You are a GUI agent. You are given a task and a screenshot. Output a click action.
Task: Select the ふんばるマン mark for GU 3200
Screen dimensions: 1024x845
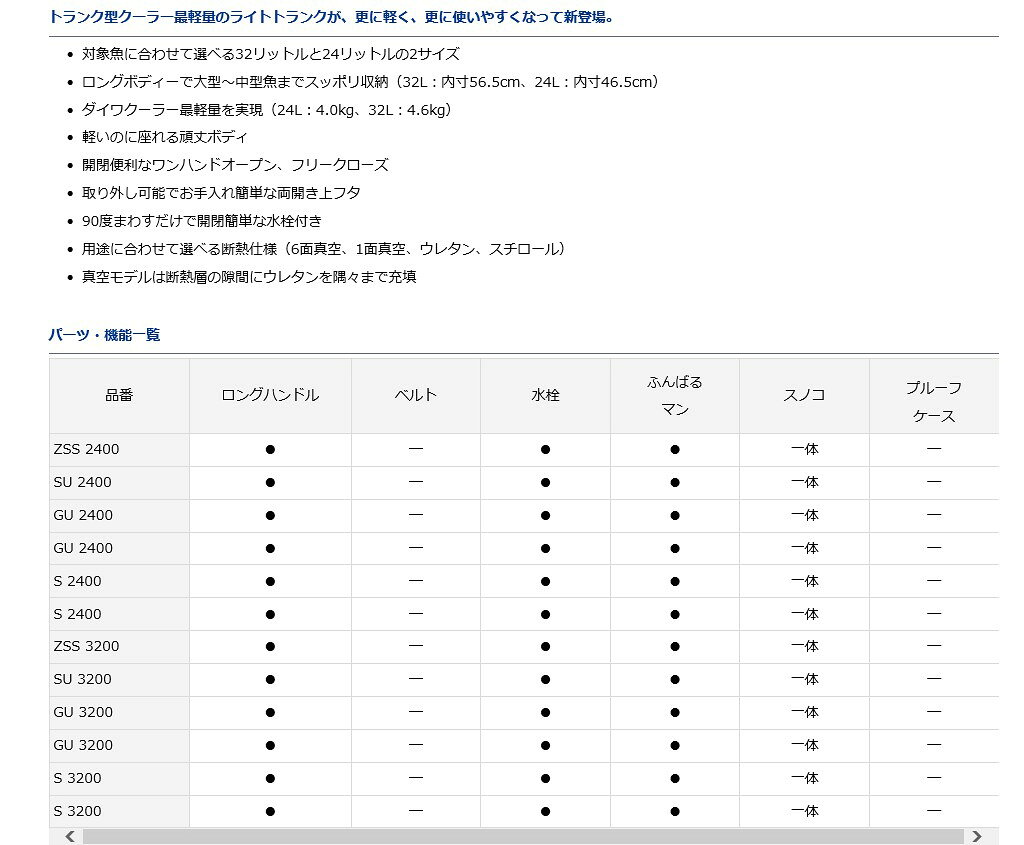(x=675, y=712)
